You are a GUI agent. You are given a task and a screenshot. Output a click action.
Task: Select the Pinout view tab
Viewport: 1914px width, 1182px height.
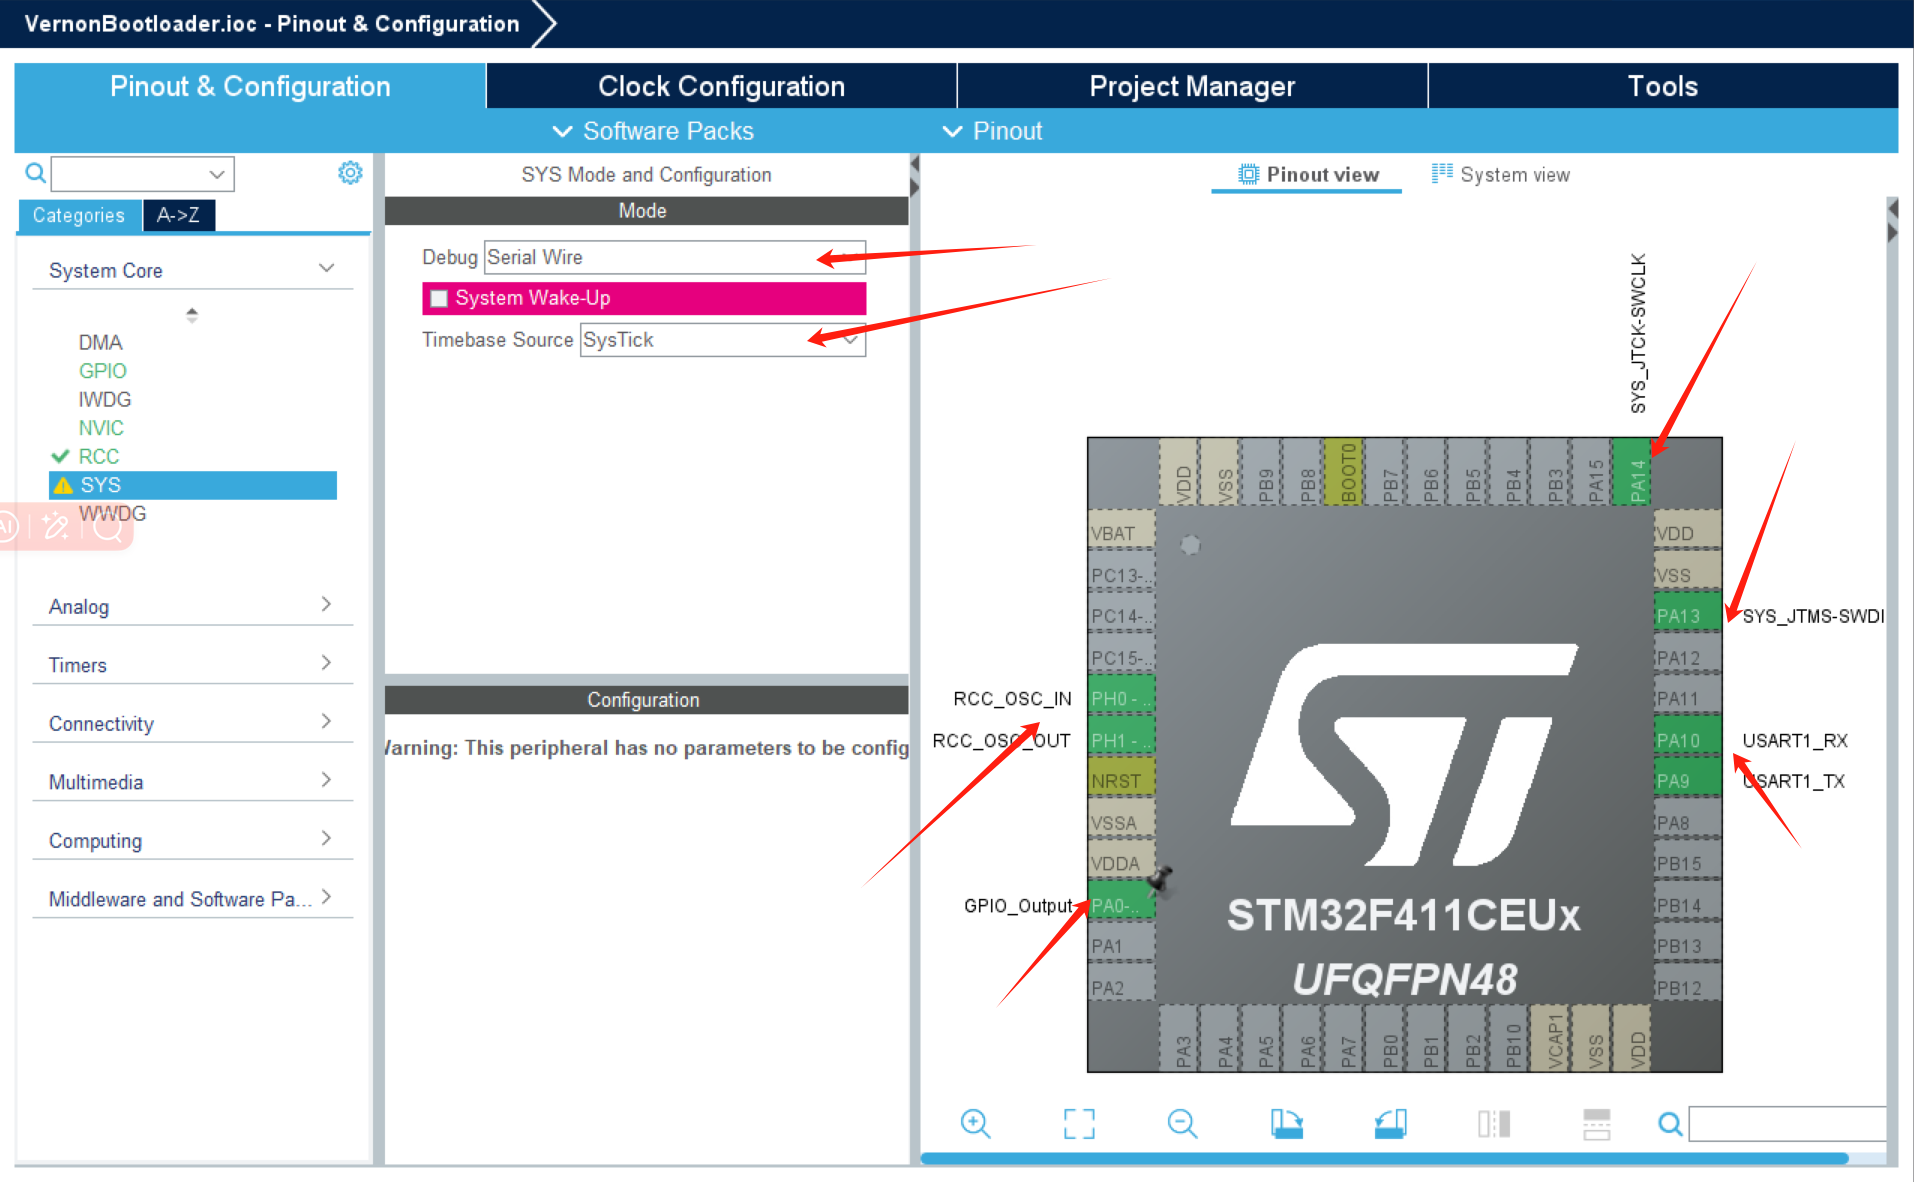(1307, 174)
